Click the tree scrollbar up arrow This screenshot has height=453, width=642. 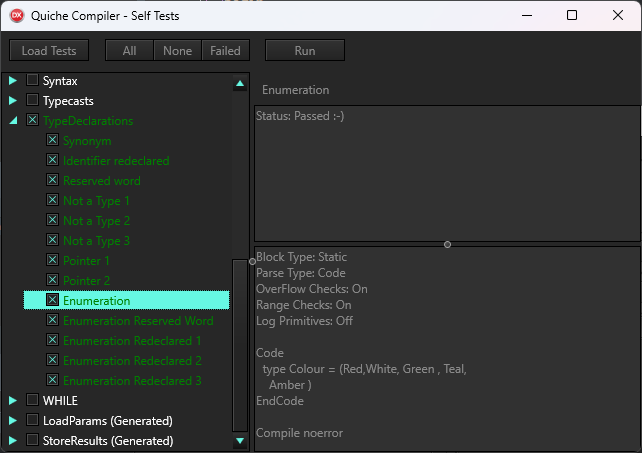click(240, 84)
